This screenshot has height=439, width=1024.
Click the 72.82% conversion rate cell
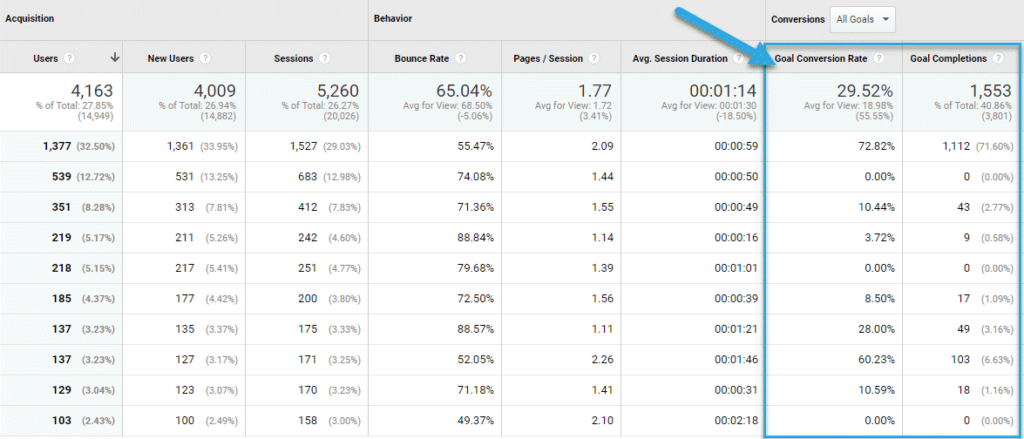pyautogui.click(x=872, y=146)
